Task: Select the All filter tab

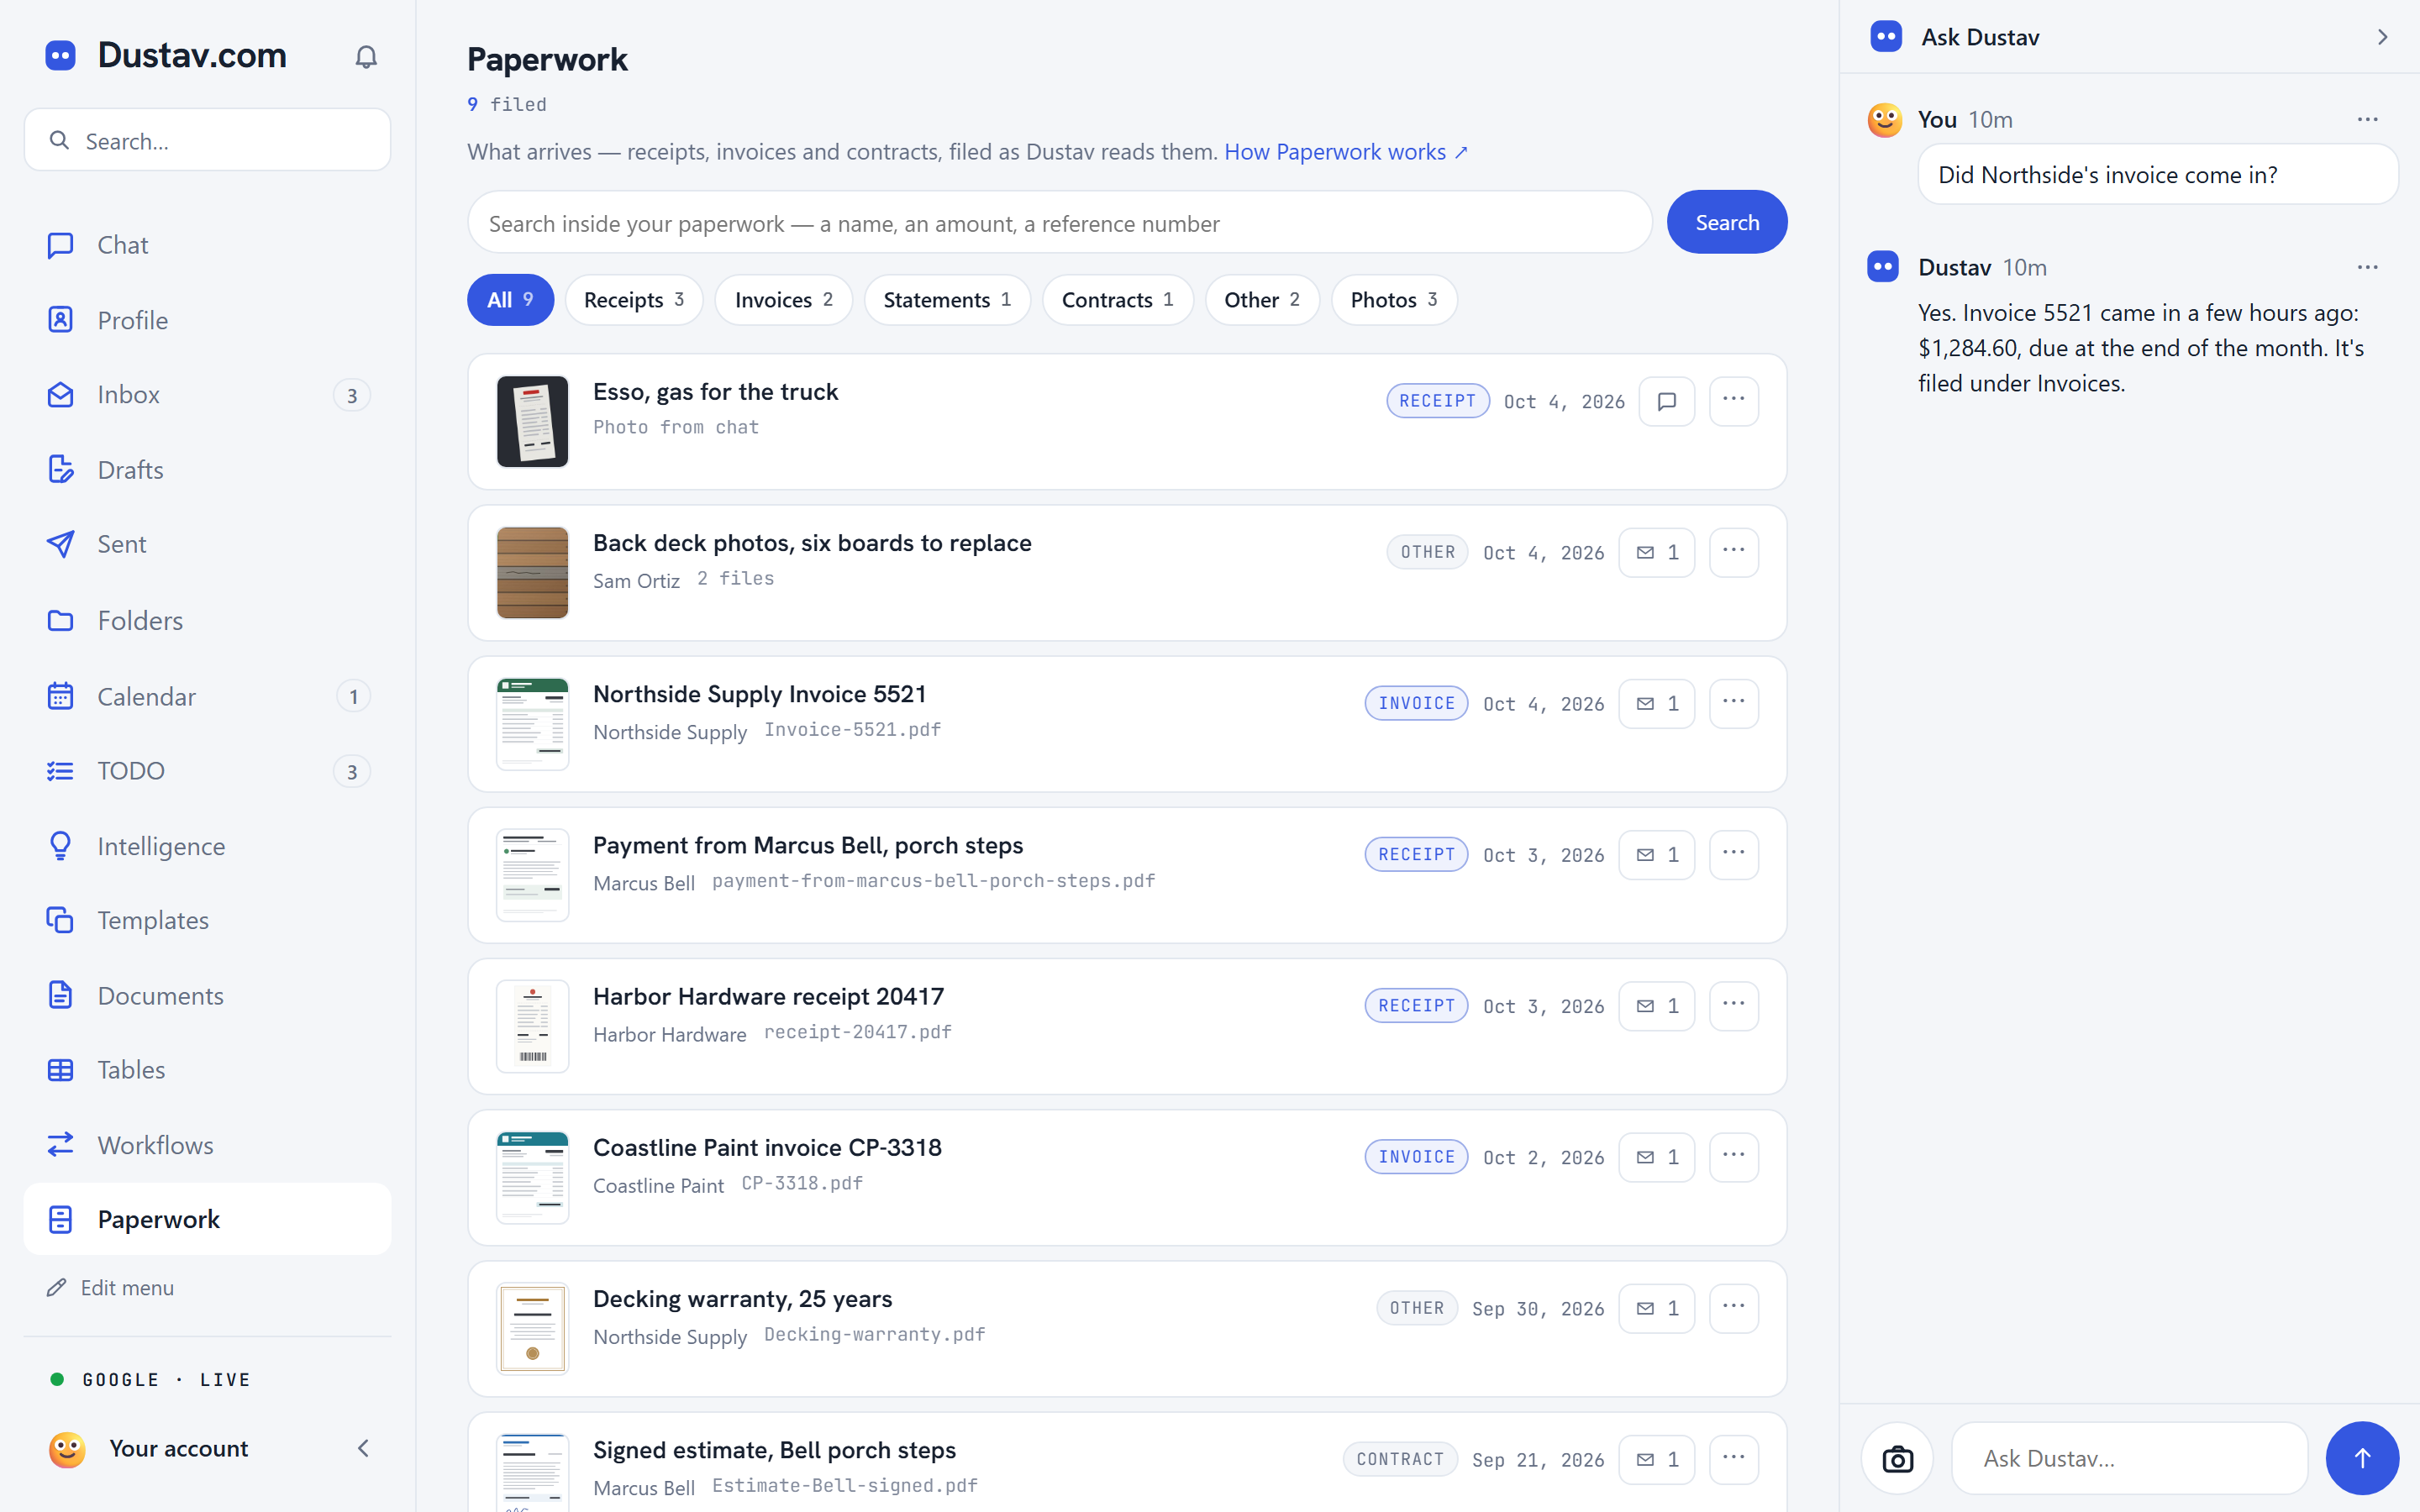Action: [510, 300]
